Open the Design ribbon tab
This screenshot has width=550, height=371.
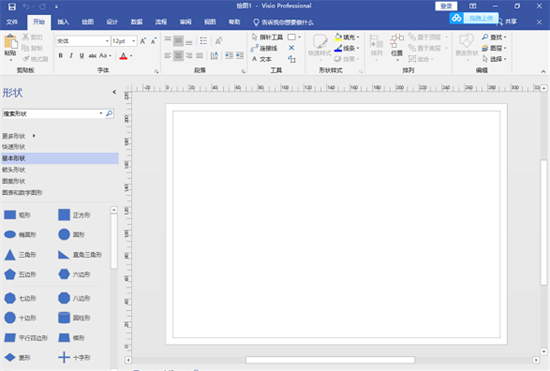tap(112, 22)
